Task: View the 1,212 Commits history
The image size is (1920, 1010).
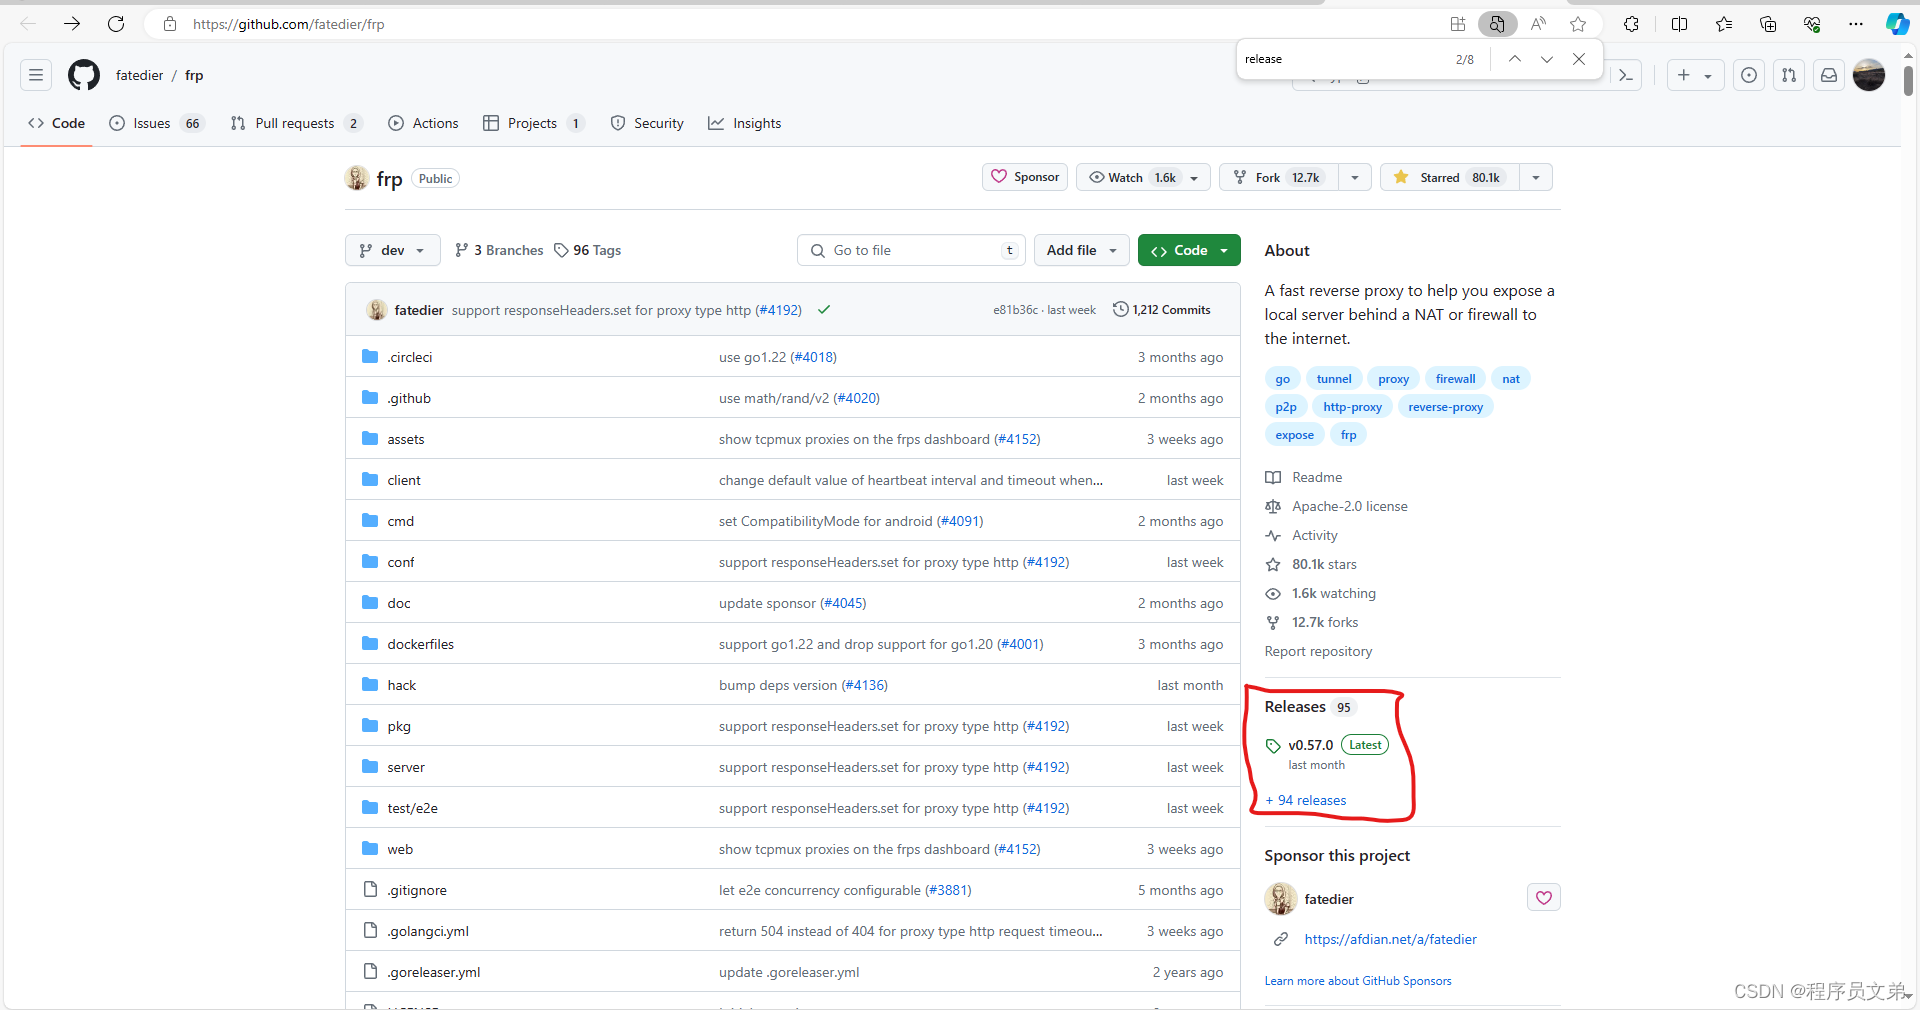Action: tap(1162, 310)
